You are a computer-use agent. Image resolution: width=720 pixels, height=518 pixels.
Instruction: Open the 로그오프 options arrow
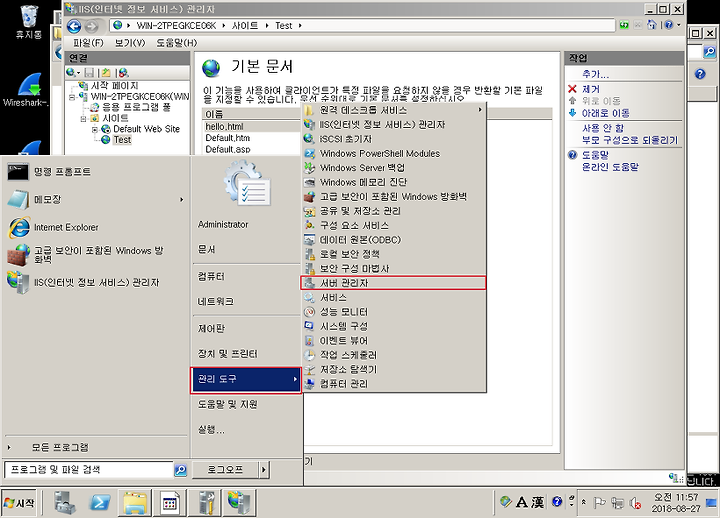(x=264, y=469)
